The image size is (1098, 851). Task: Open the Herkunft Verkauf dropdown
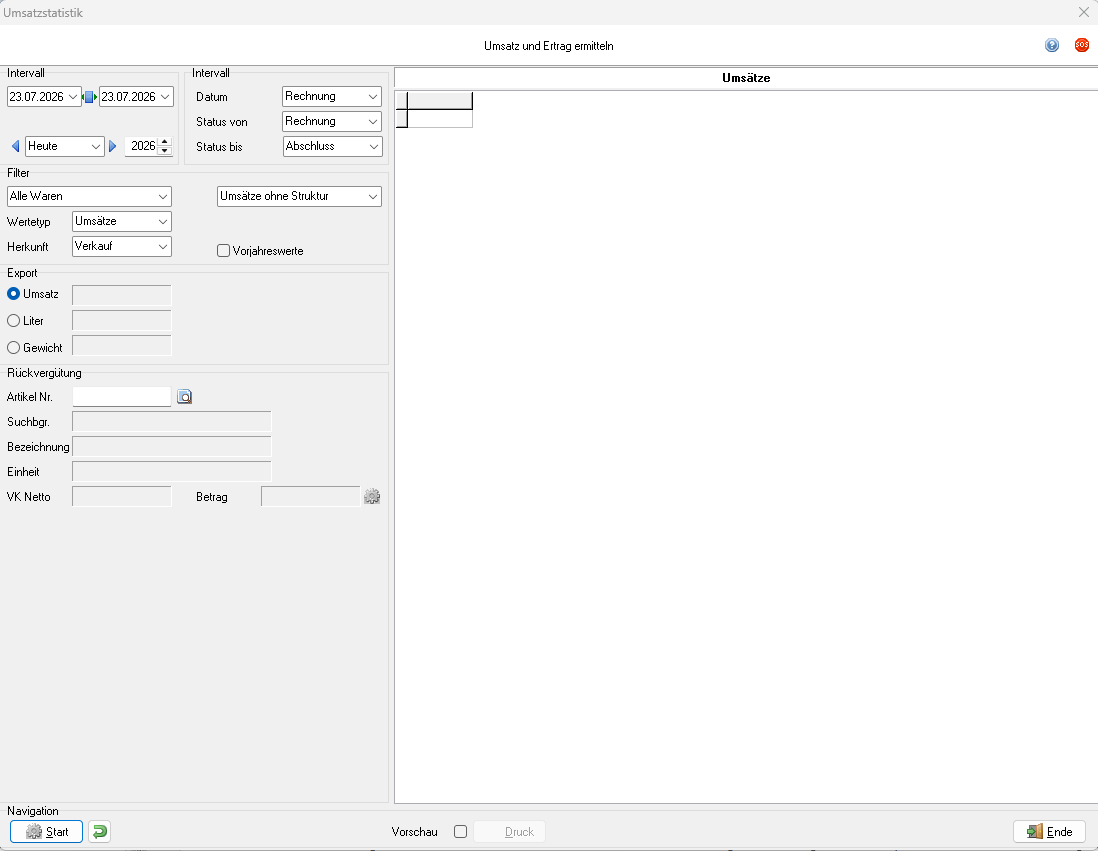click(122, 247)
